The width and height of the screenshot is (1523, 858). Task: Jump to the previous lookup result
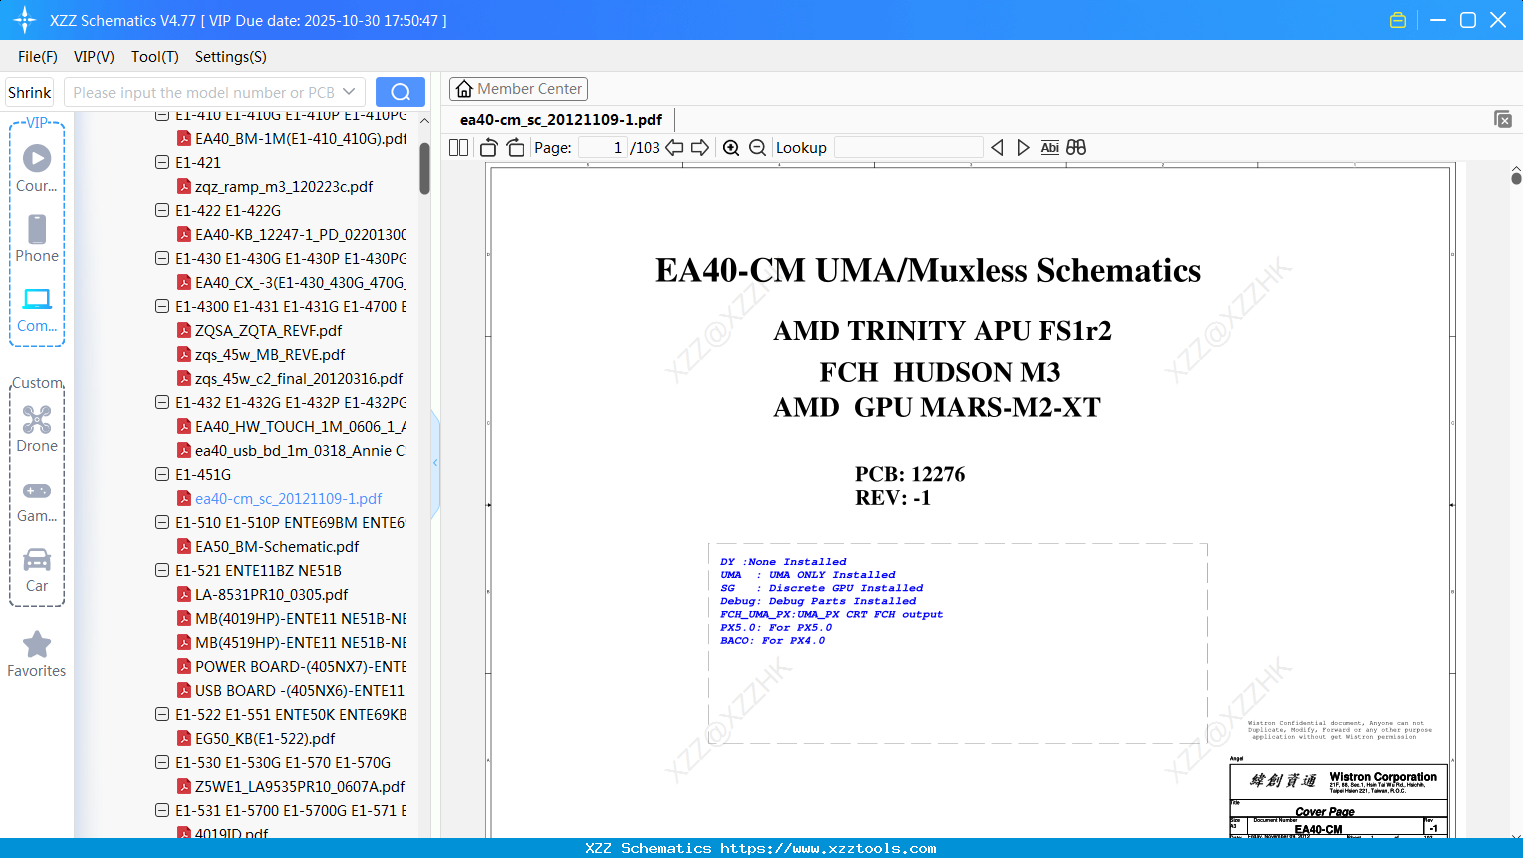point(997,147)
